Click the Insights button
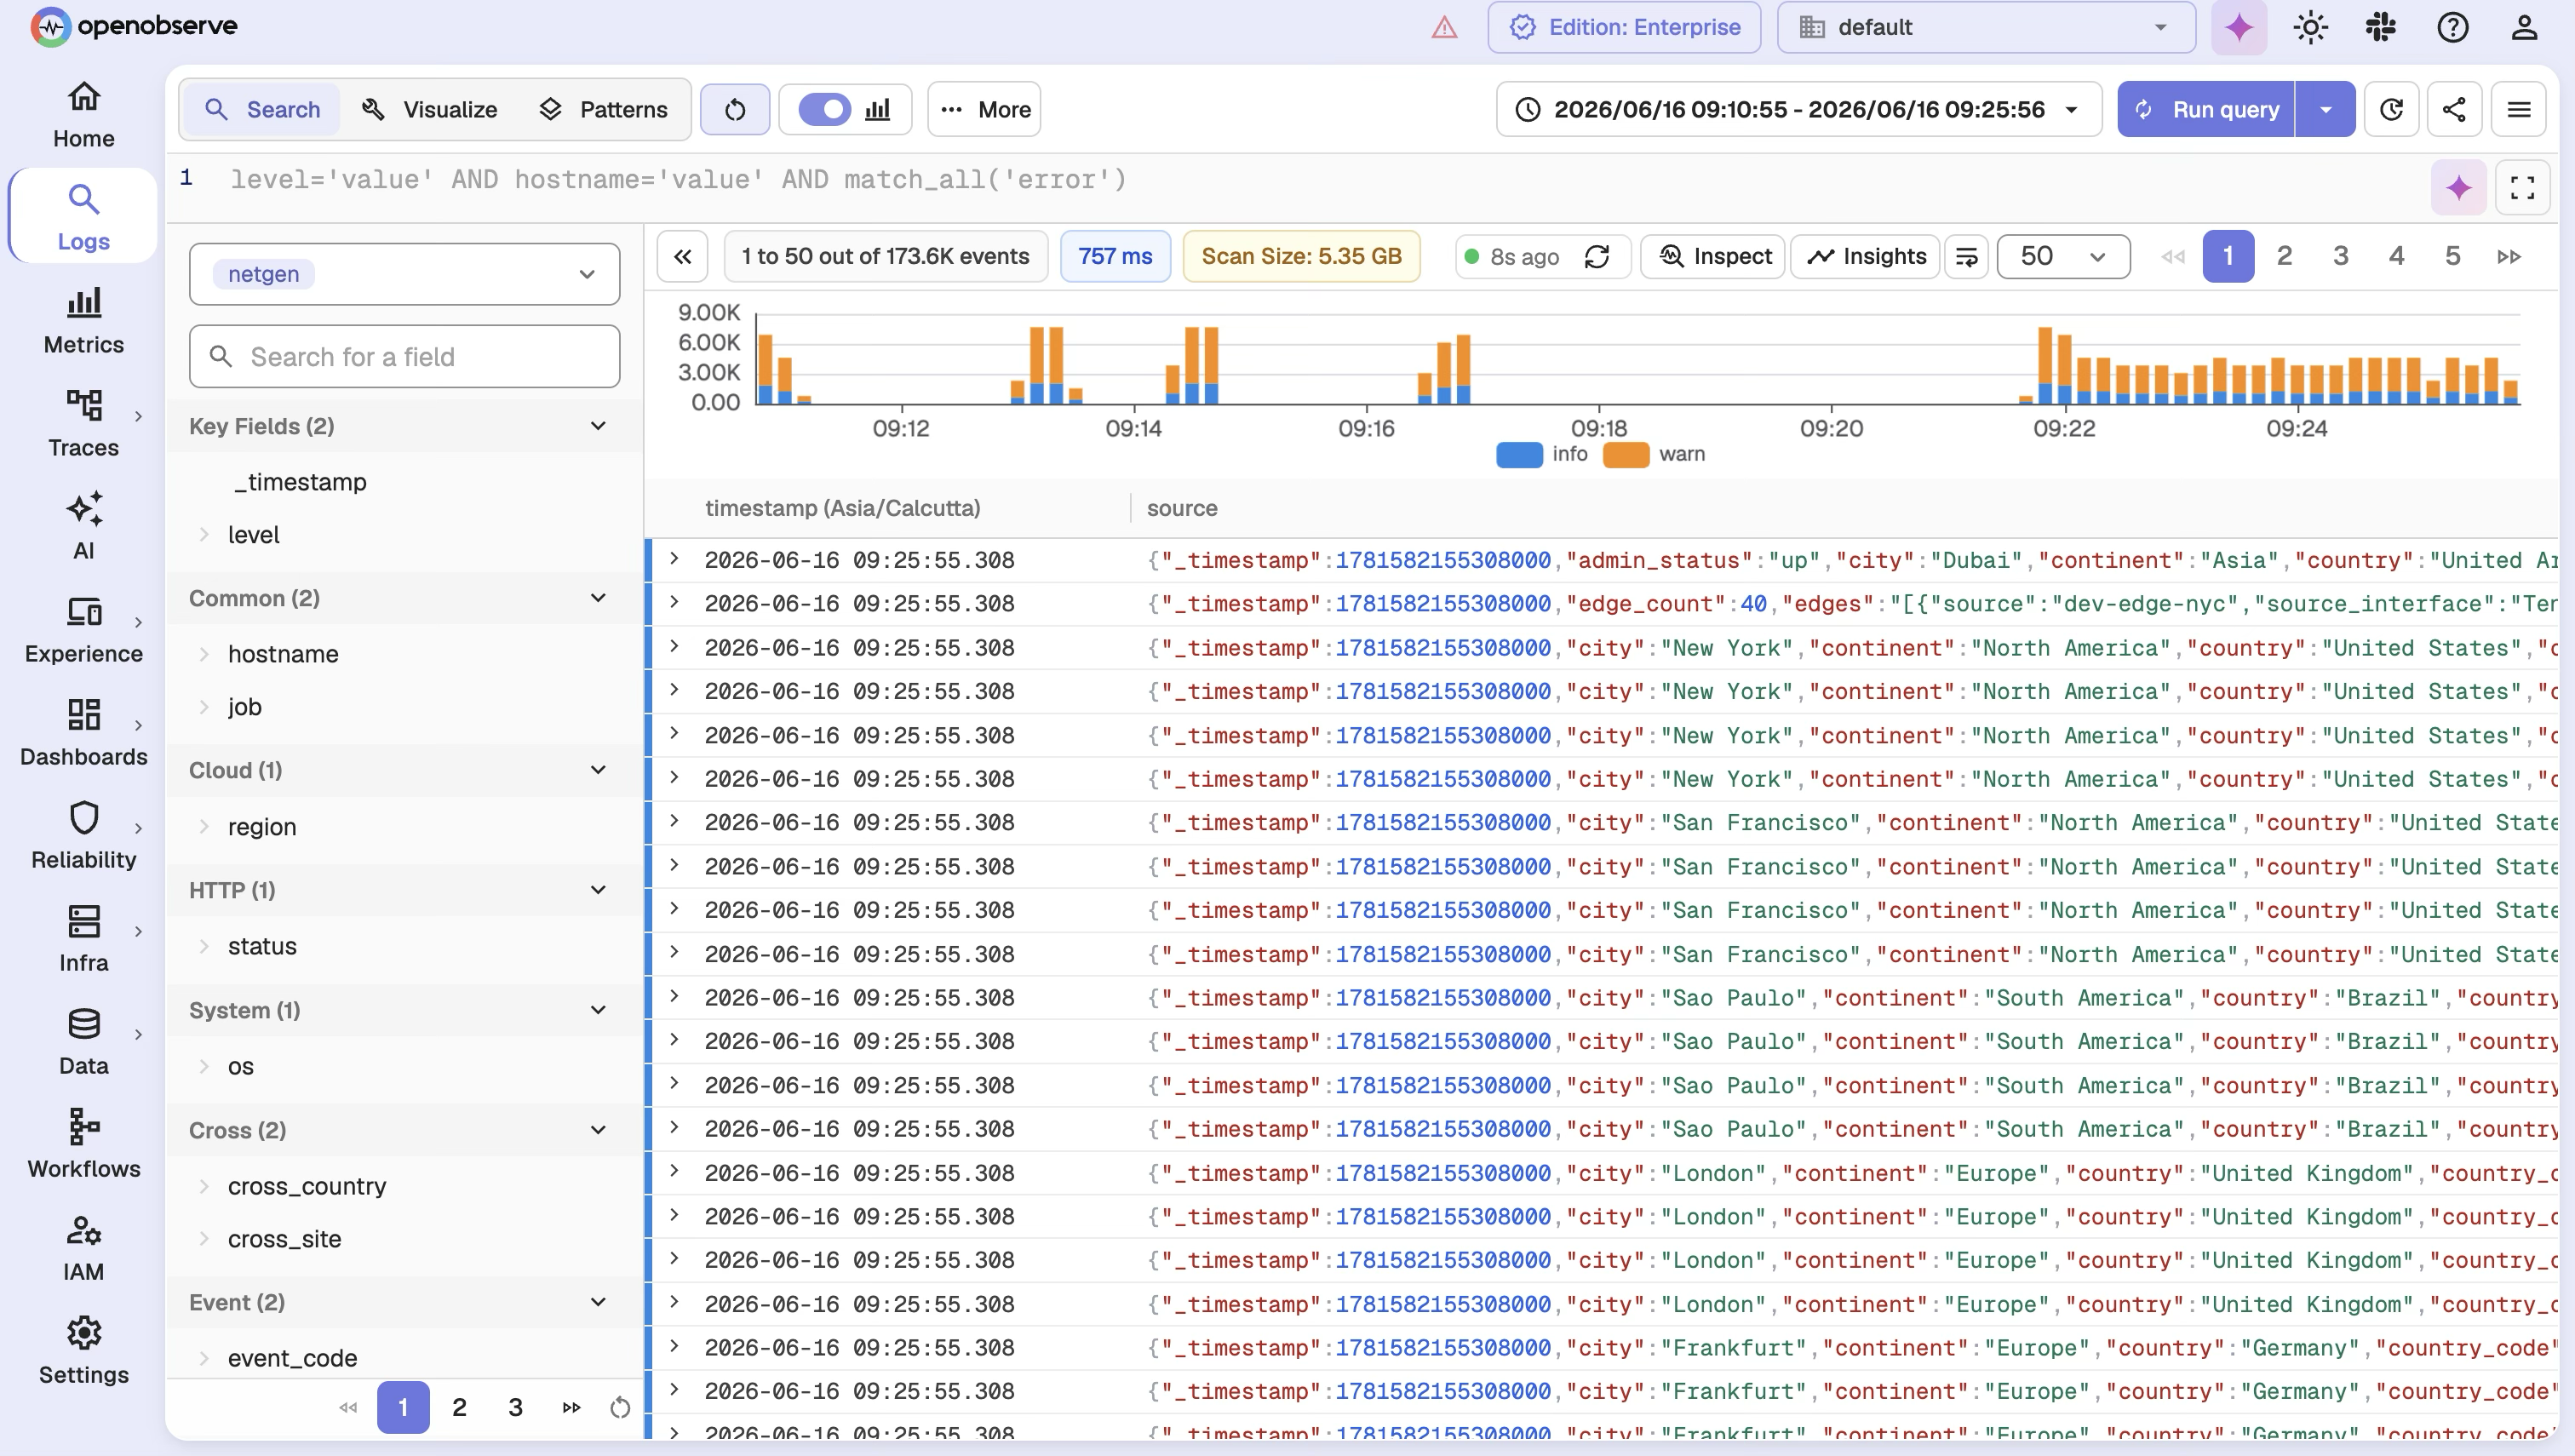Image resolution: width=2575 pixels, height=1456 pixels. click(x=1865, y=256)
